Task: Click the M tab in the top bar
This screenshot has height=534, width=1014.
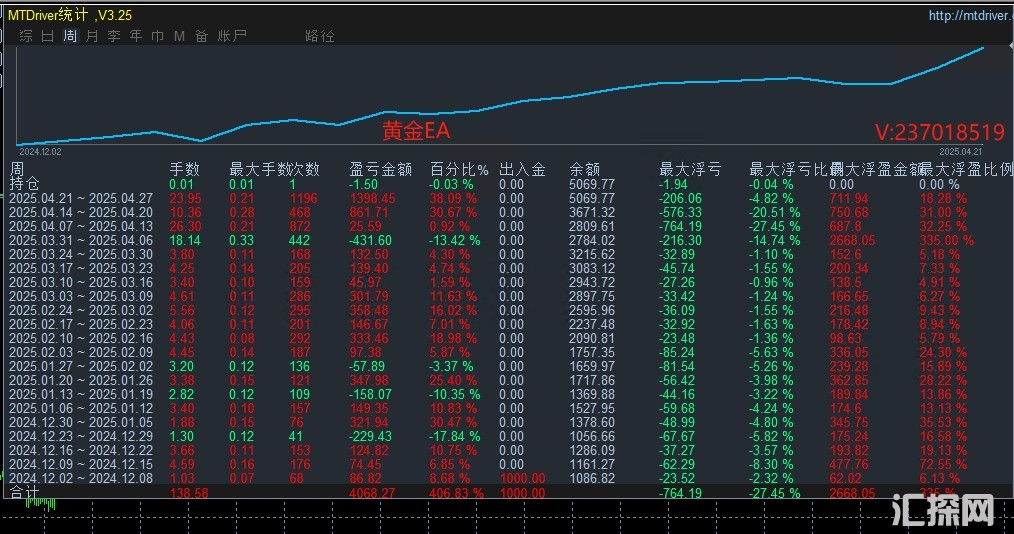Action: [x=179, y=36]
